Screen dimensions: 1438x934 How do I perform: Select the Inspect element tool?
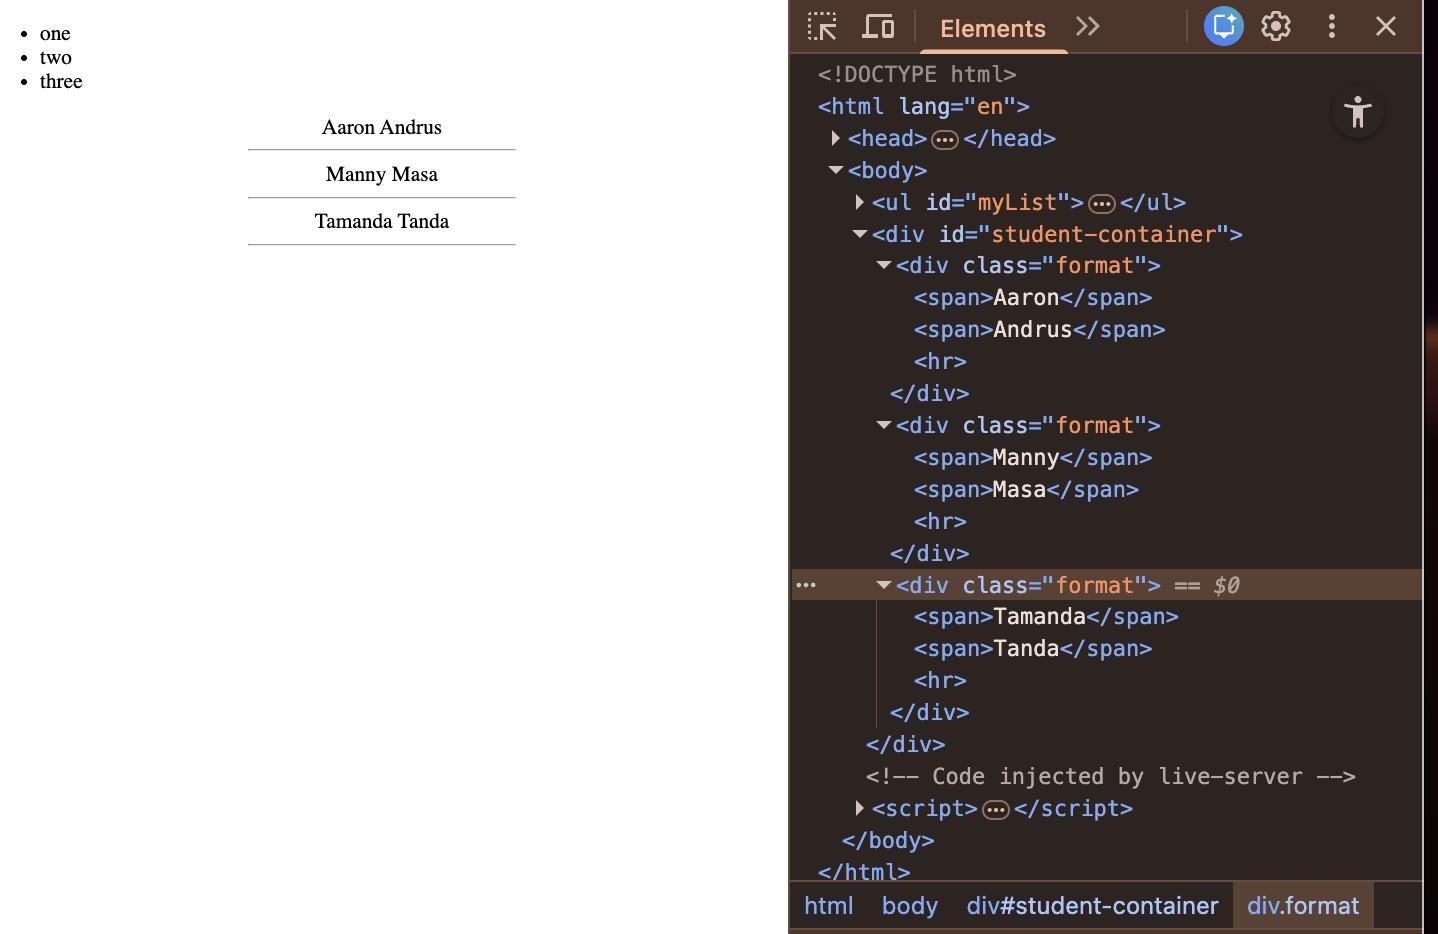point(821,26)
